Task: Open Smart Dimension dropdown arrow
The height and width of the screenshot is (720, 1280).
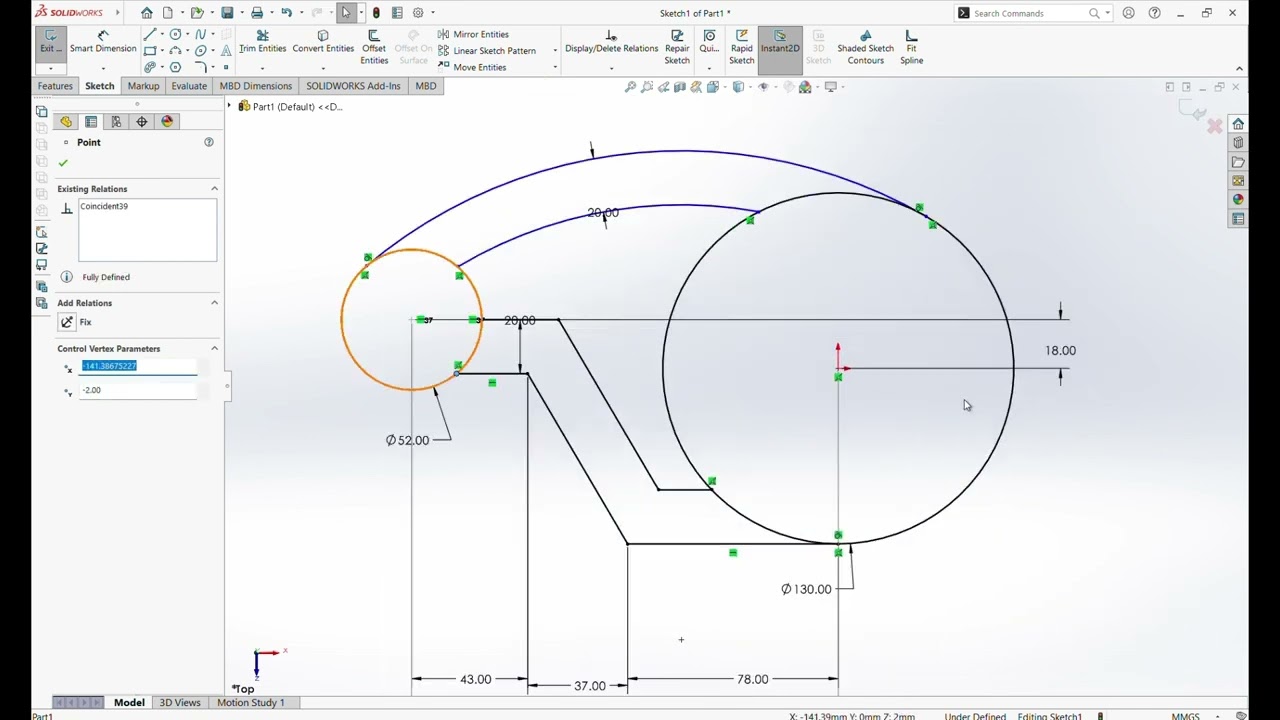Action: point(102,67)
